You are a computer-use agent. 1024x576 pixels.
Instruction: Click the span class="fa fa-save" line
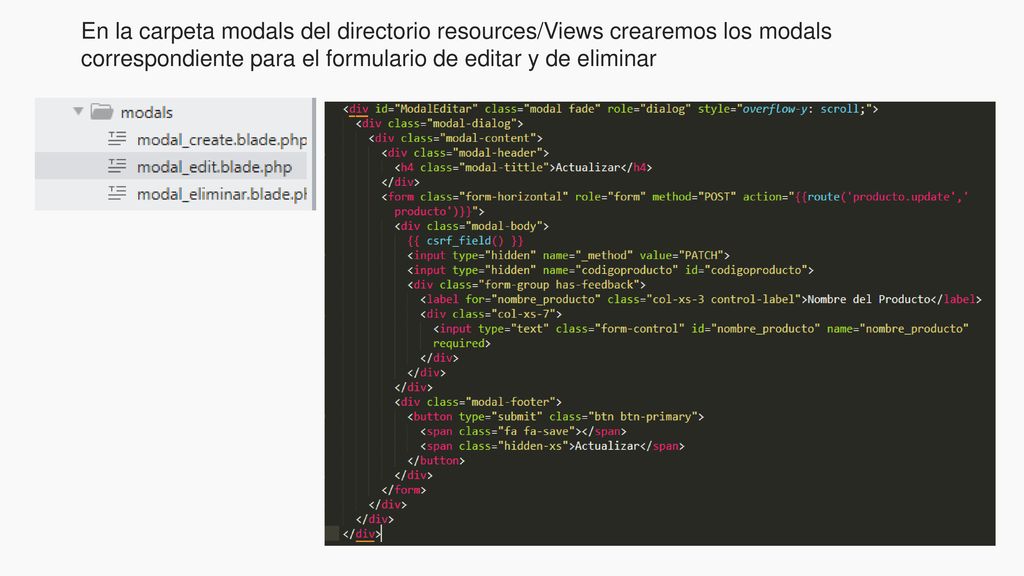(523, 431)
